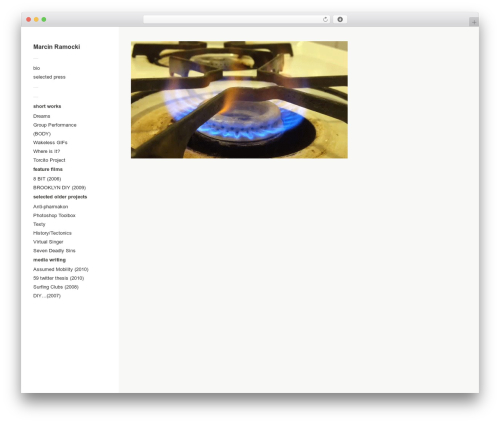Click the download icon in browser toolbar
This screenshot has height=423, width=500.
click(x=340, y=19)
